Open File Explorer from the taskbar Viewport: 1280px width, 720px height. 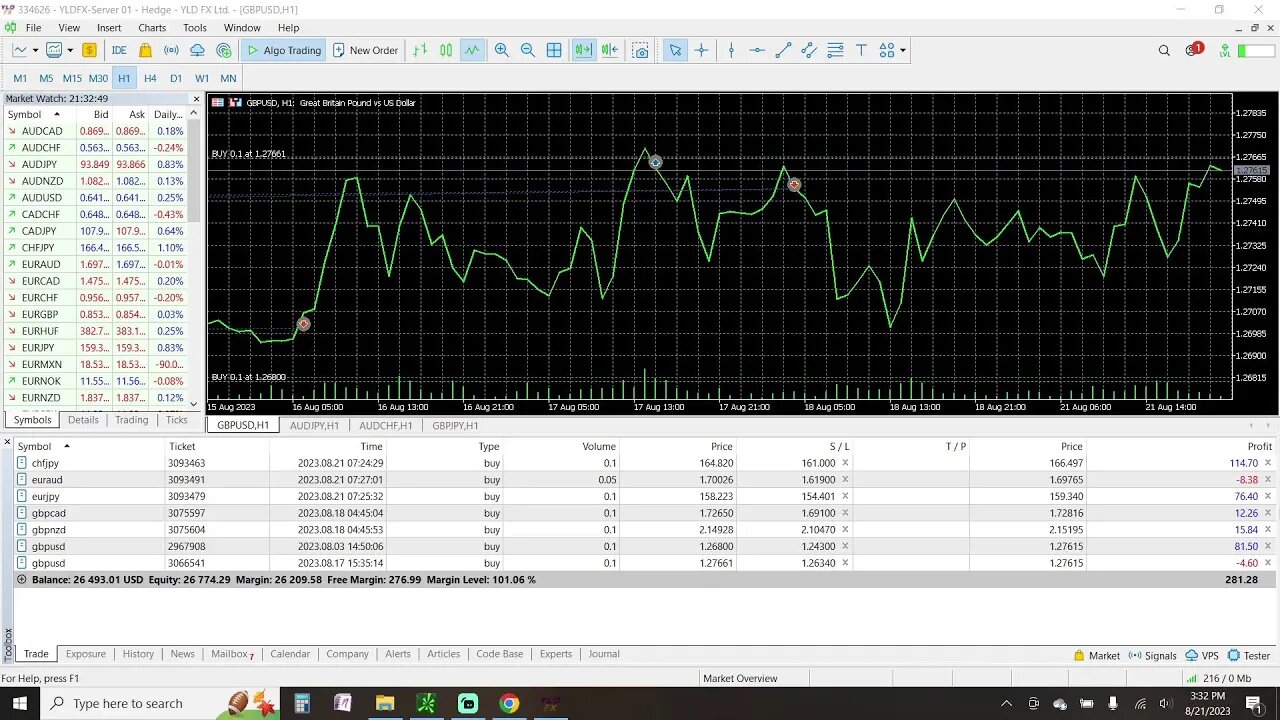(384, 703)
